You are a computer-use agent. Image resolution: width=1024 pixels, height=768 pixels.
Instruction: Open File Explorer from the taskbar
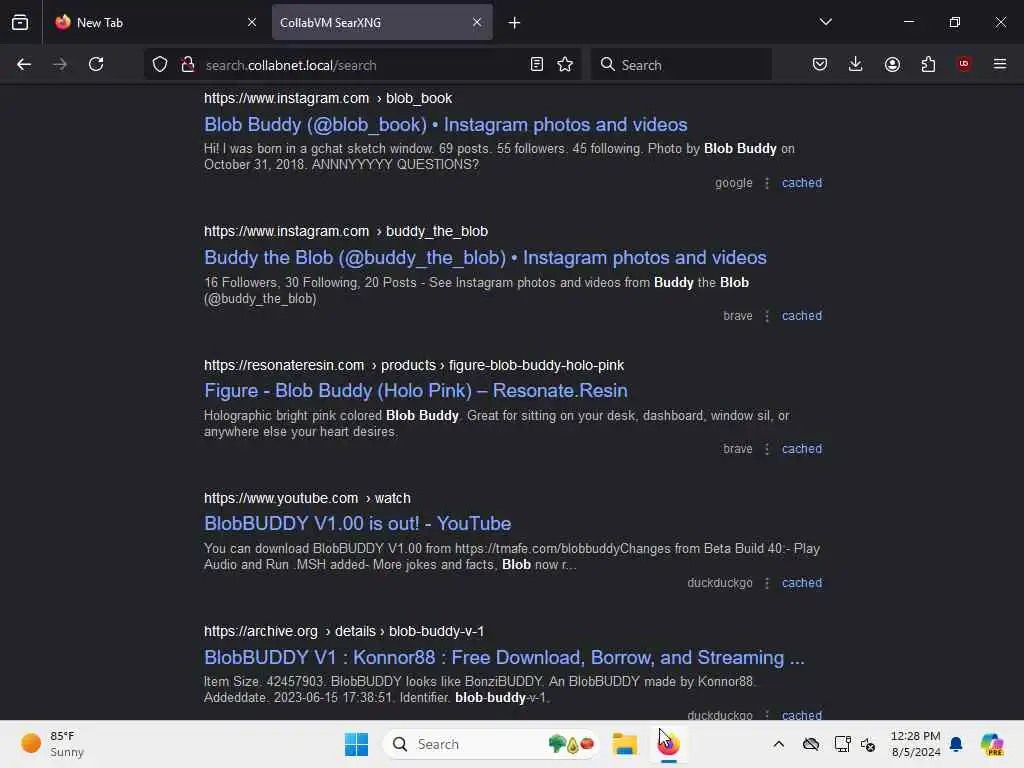[x=624, y=744]
